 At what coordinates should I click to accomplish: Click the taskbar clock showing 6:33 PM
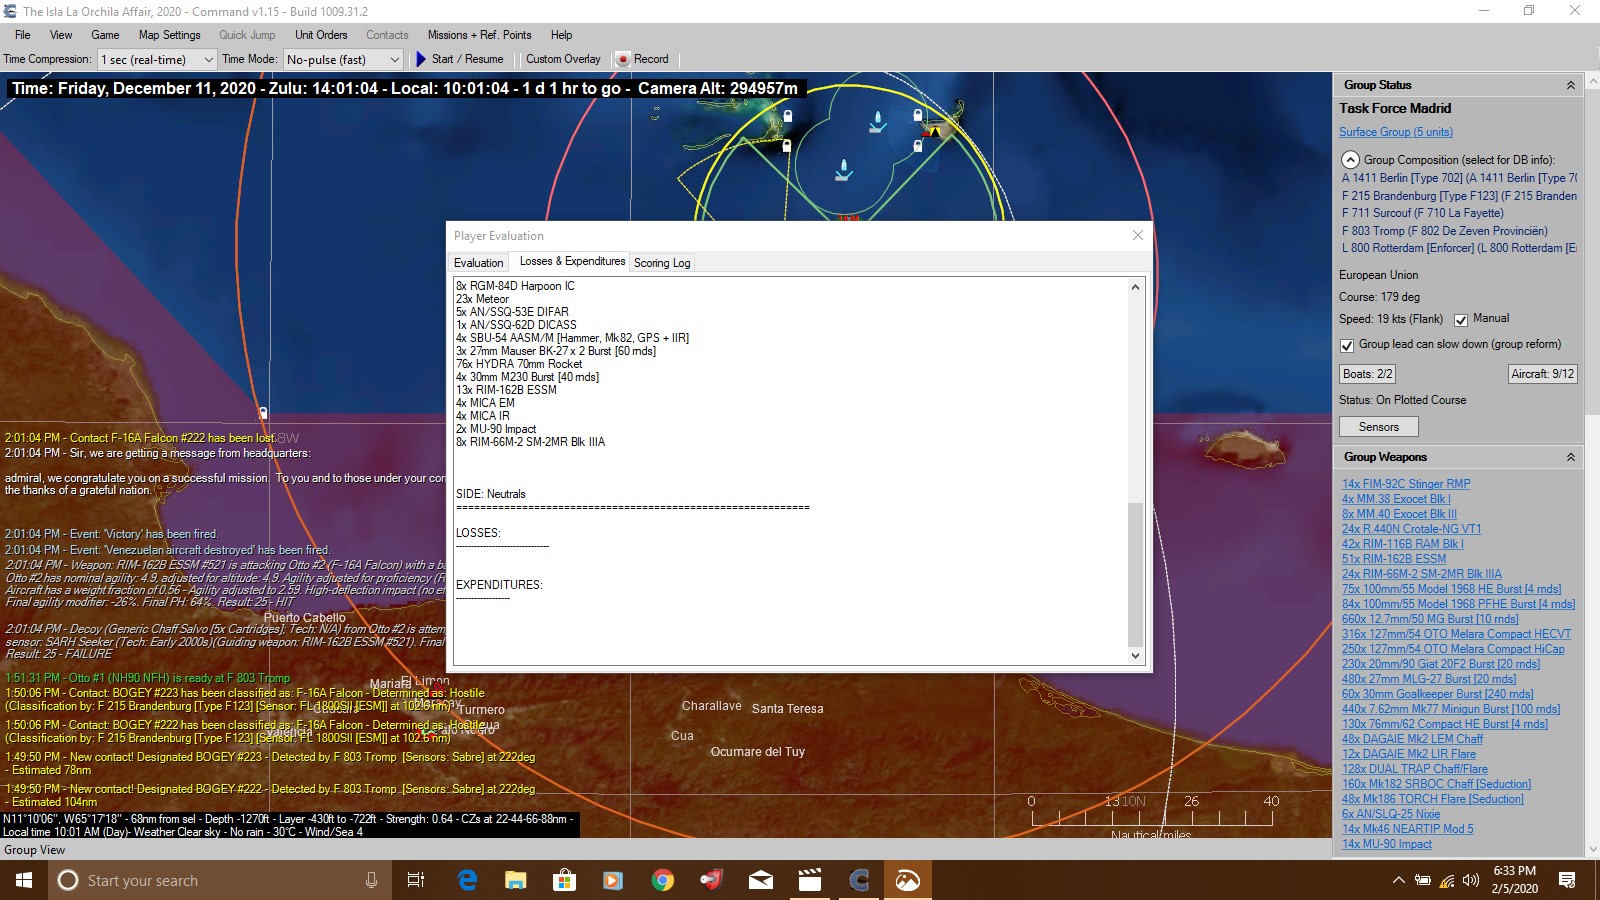tap(1515, 880)
